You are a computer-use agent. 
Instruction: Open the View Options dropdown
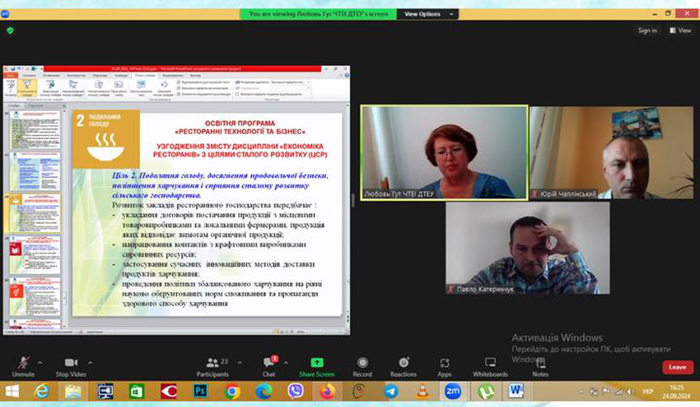tap(424, 15)
